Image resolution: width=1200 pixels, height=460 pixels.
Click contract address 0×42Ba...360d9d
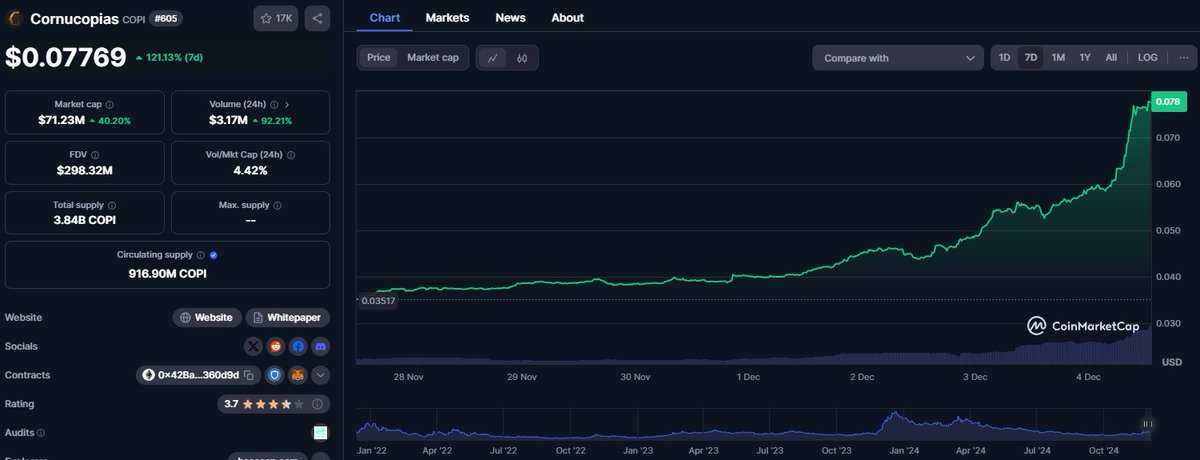(197, 375)
